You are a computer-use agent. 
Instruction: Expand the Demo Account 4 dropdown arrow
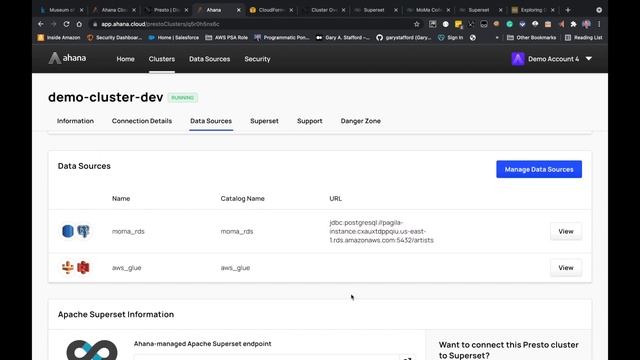[589, 59]
